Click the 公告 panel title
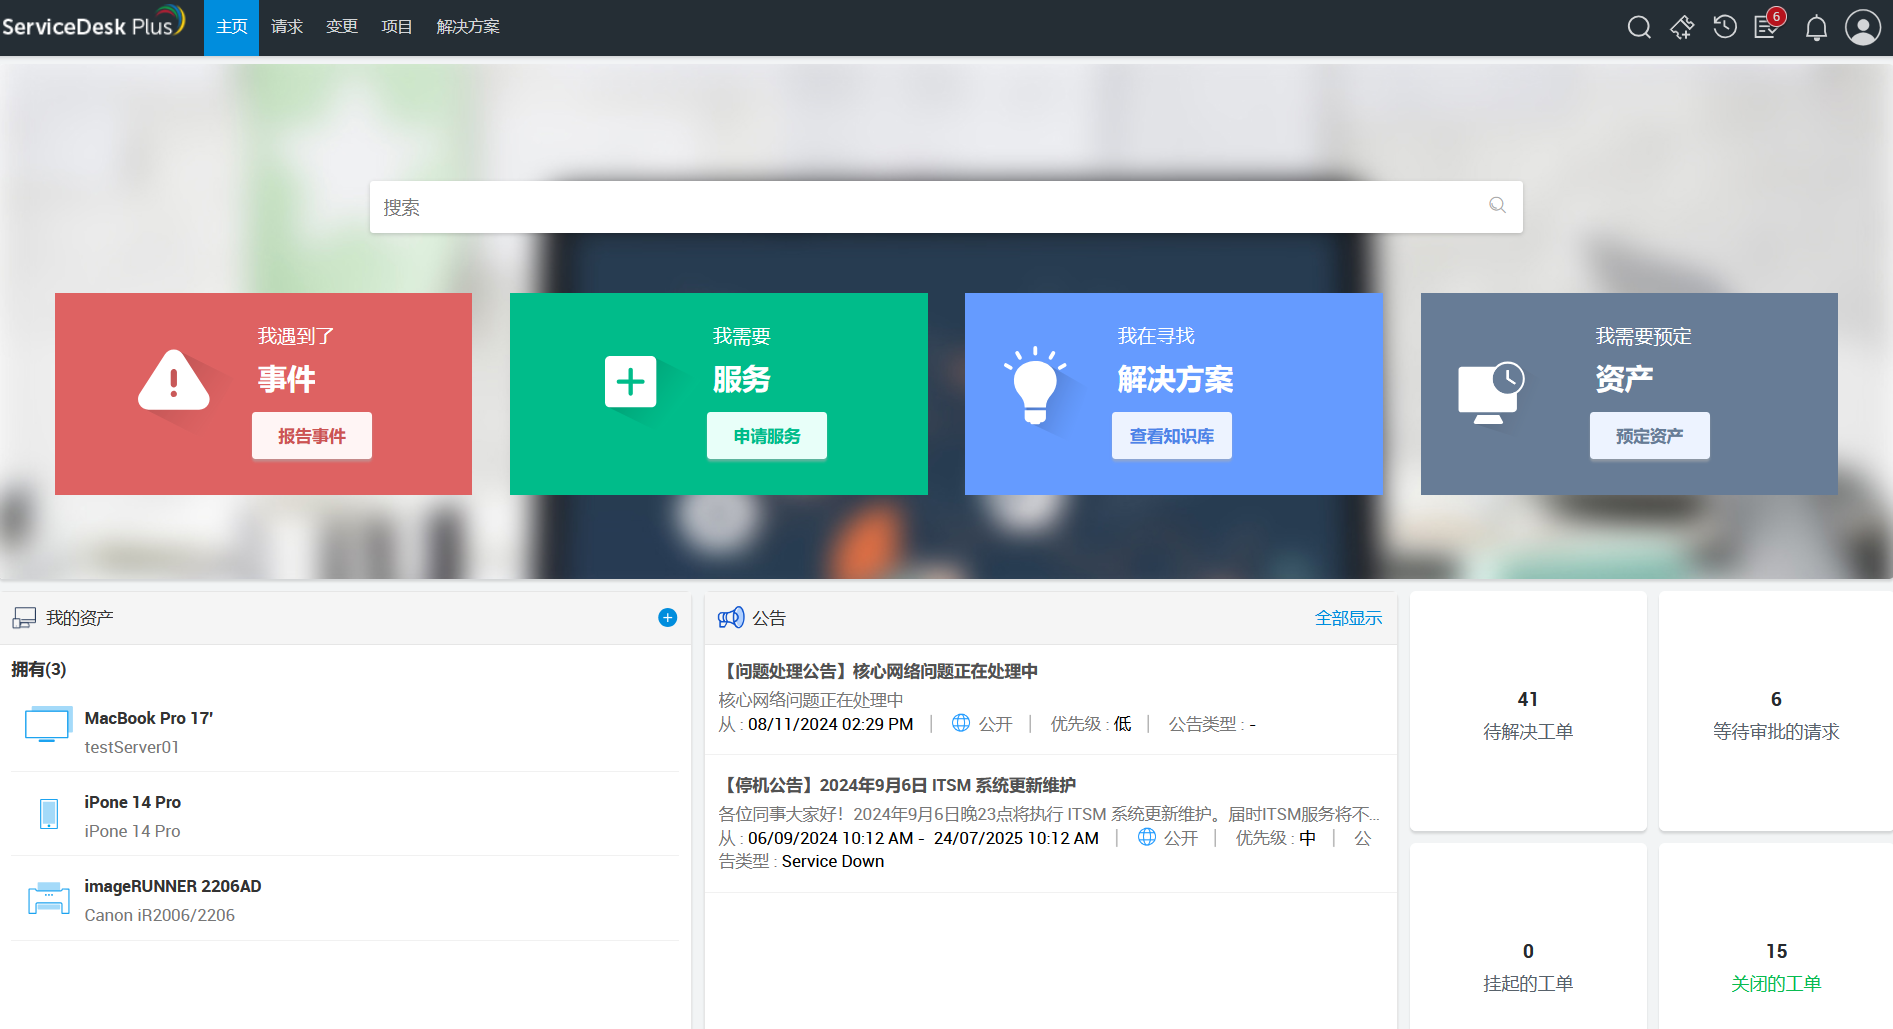1893x1029 pixels. (x=769, y=618)
